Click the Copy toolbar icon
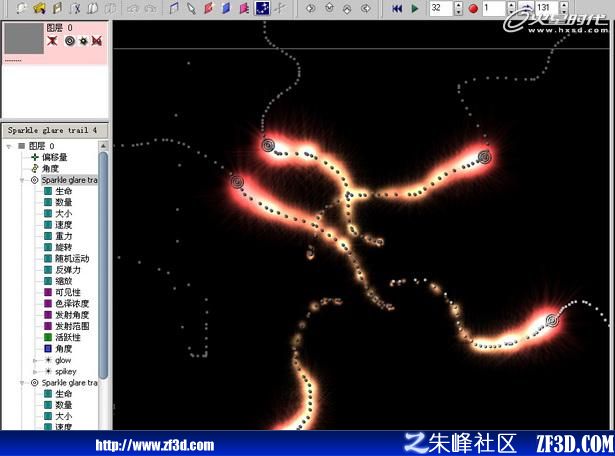Viewport: 615px width, 456px height. [93, 8]
